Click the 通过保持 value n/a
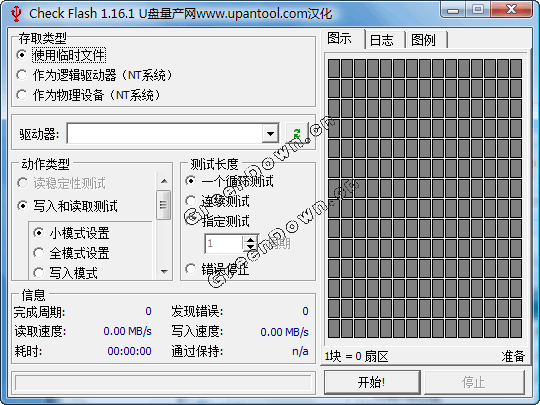This screenshot has height=405, width=540. pyautogui.click(x=300, y=351)
